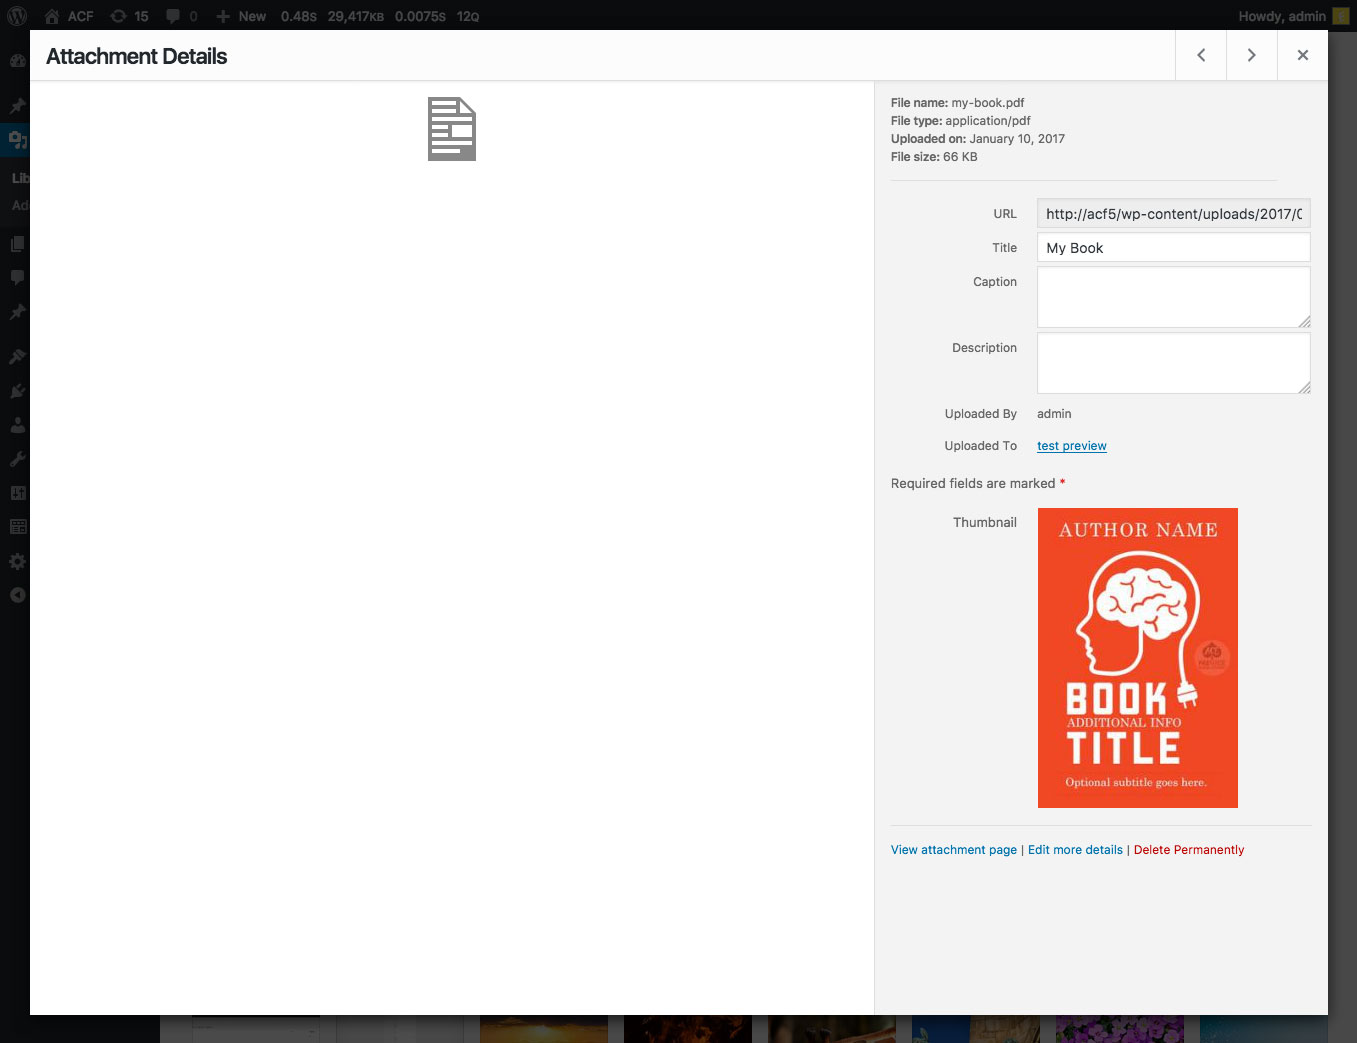Click the book cover thumbnail image
The width and height of the screenshot is (1357, 1043).
[x=1137, y=658]
